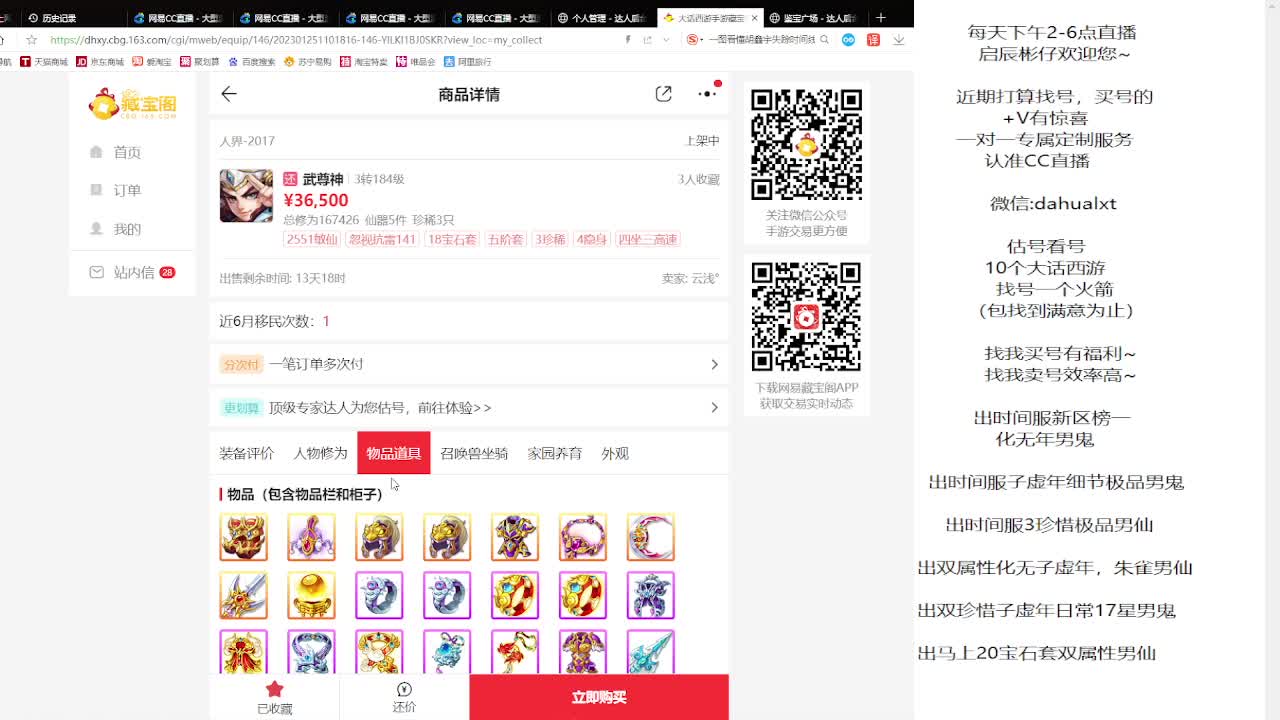Open the 百度搜索 bookmark
This screenshot has width=1280, height=720.
pyautogui.click(x=251, y=62)
